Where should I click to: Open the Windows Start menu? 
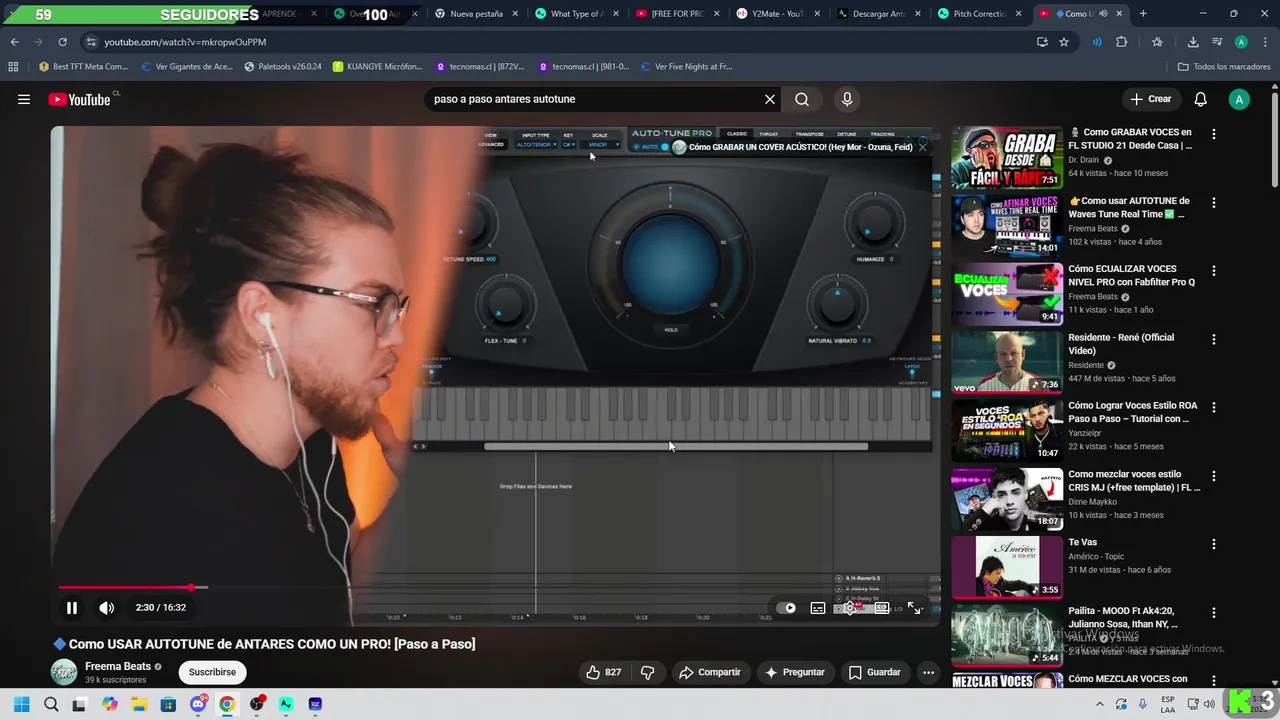[x=22, y=704]
